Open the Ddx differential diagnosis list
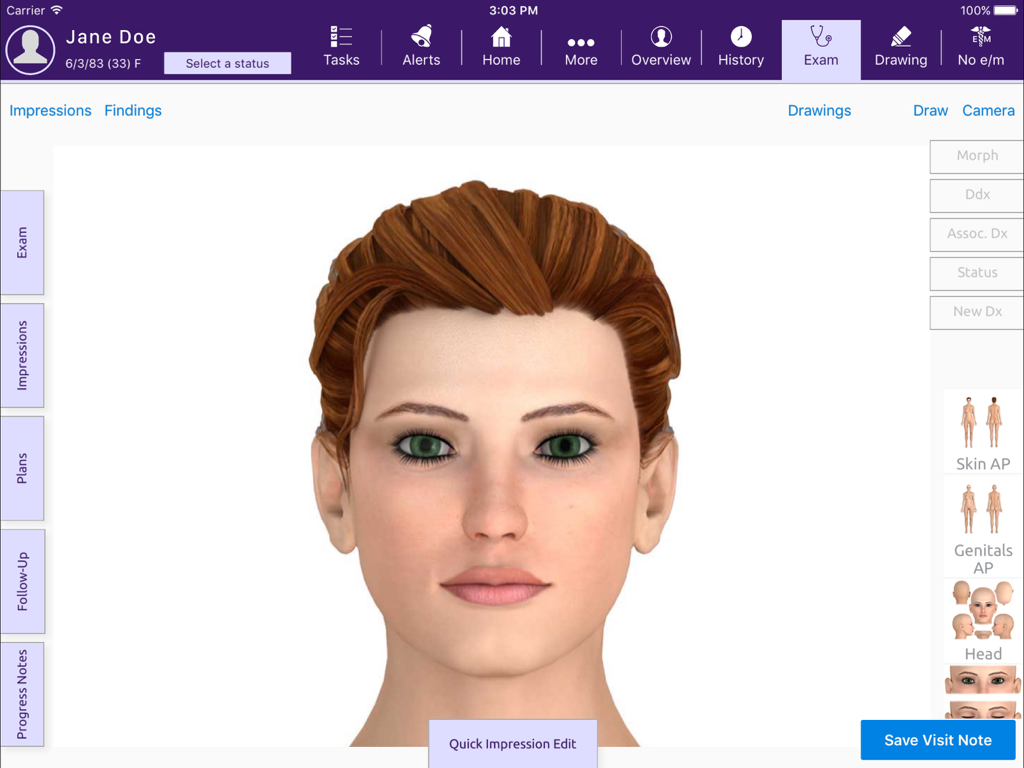This screenshot has width=1024, height=768. coord(975,195)
